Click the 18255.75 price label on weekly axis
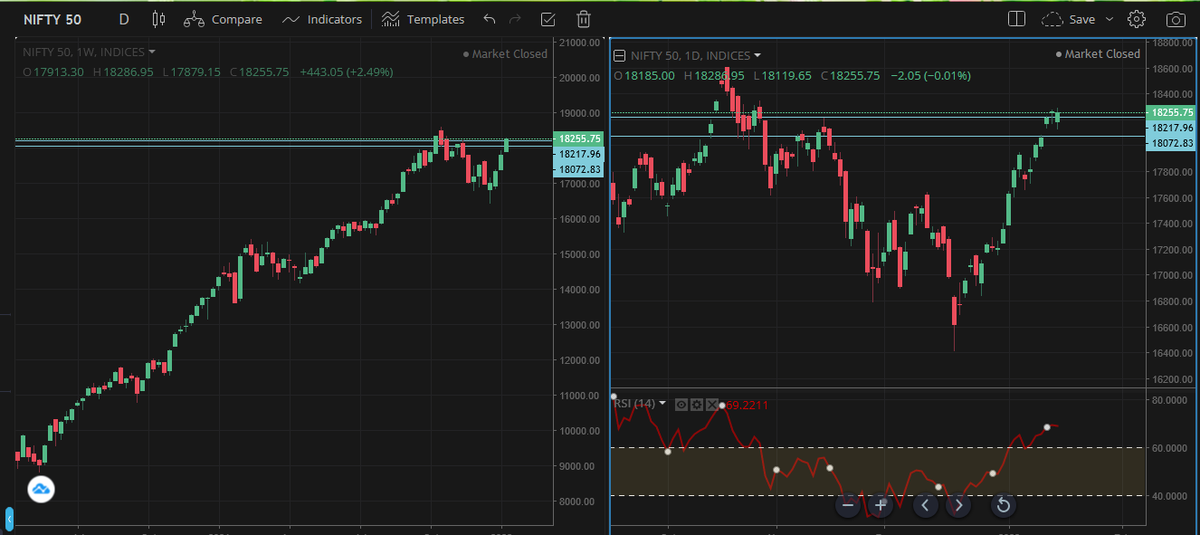The image size is (1200, 535). tap(579, 138)
